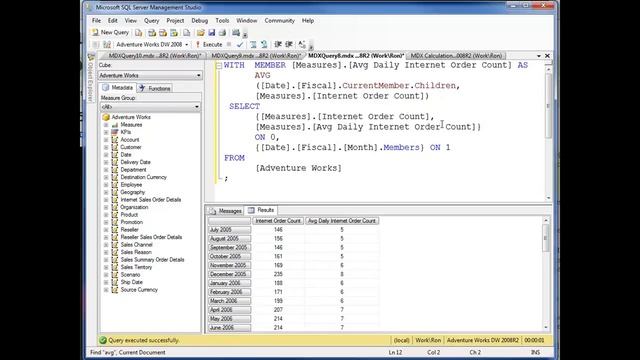
Task: Save the current query with the disk icon
Action: (211, 33)
